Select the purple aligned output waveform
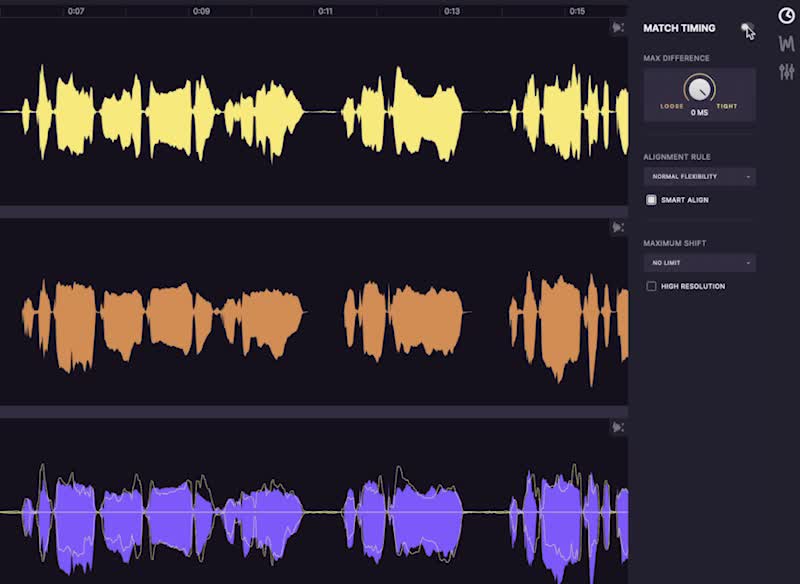The width and height of the screenshot is (800, 584). 300,510
